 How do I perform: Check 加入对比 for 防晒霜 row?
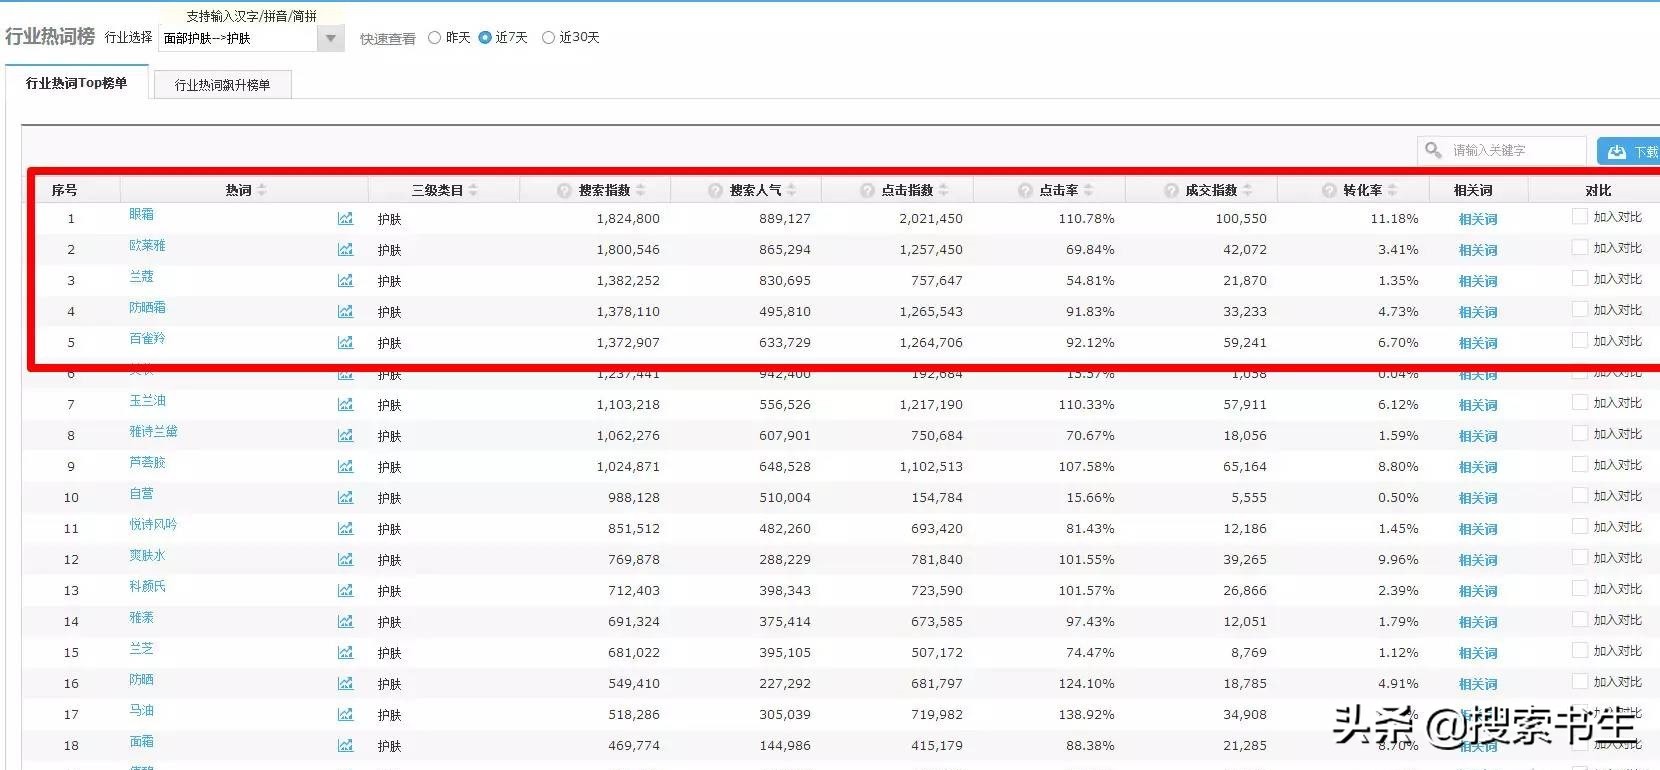click(x=1580, y=309)
